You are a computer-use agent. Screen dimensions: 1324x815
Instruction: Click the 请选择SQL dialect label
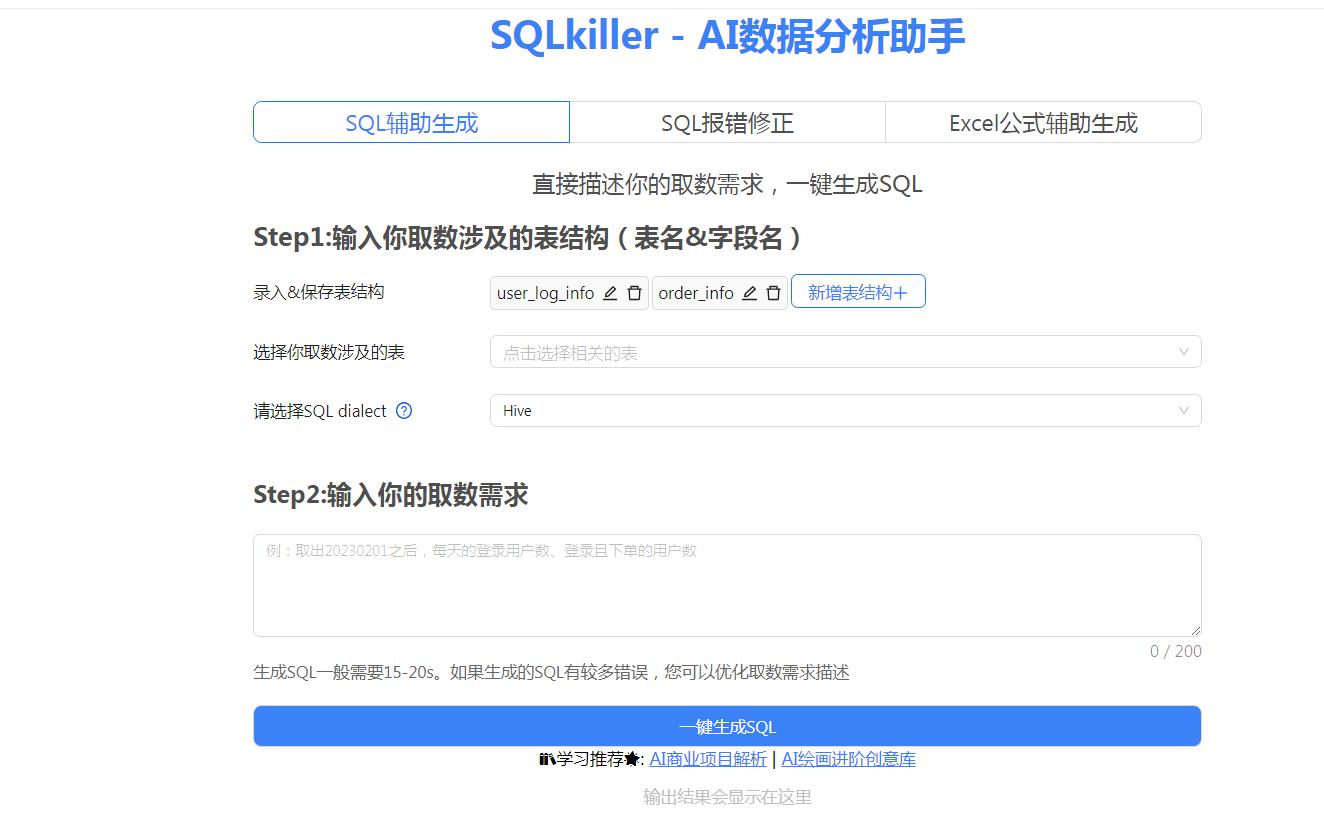[320, 411]
